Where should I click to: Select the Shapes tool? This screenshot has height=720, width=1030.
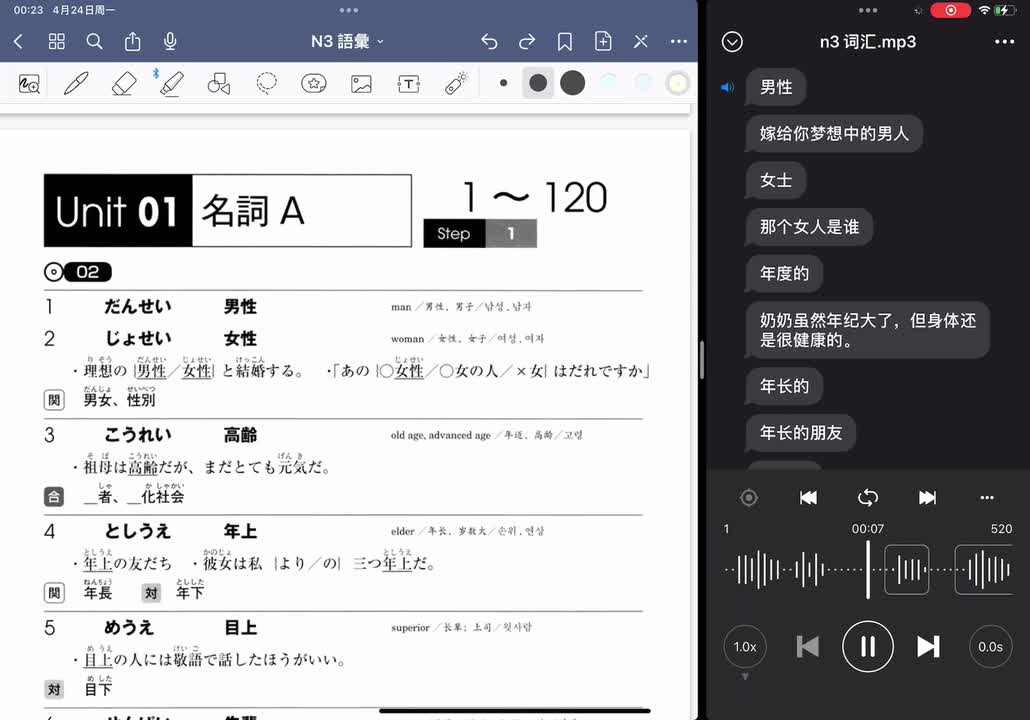pyautogui.click(x=219, y=83)
